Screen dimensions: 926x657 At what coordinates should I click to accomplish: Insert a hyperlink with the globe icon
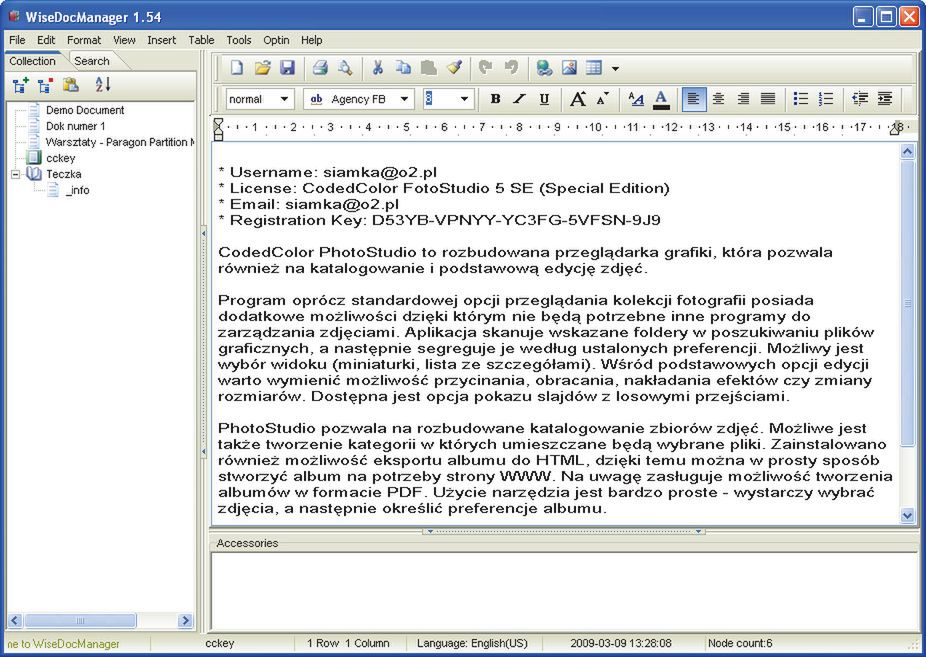pos(544,68)
